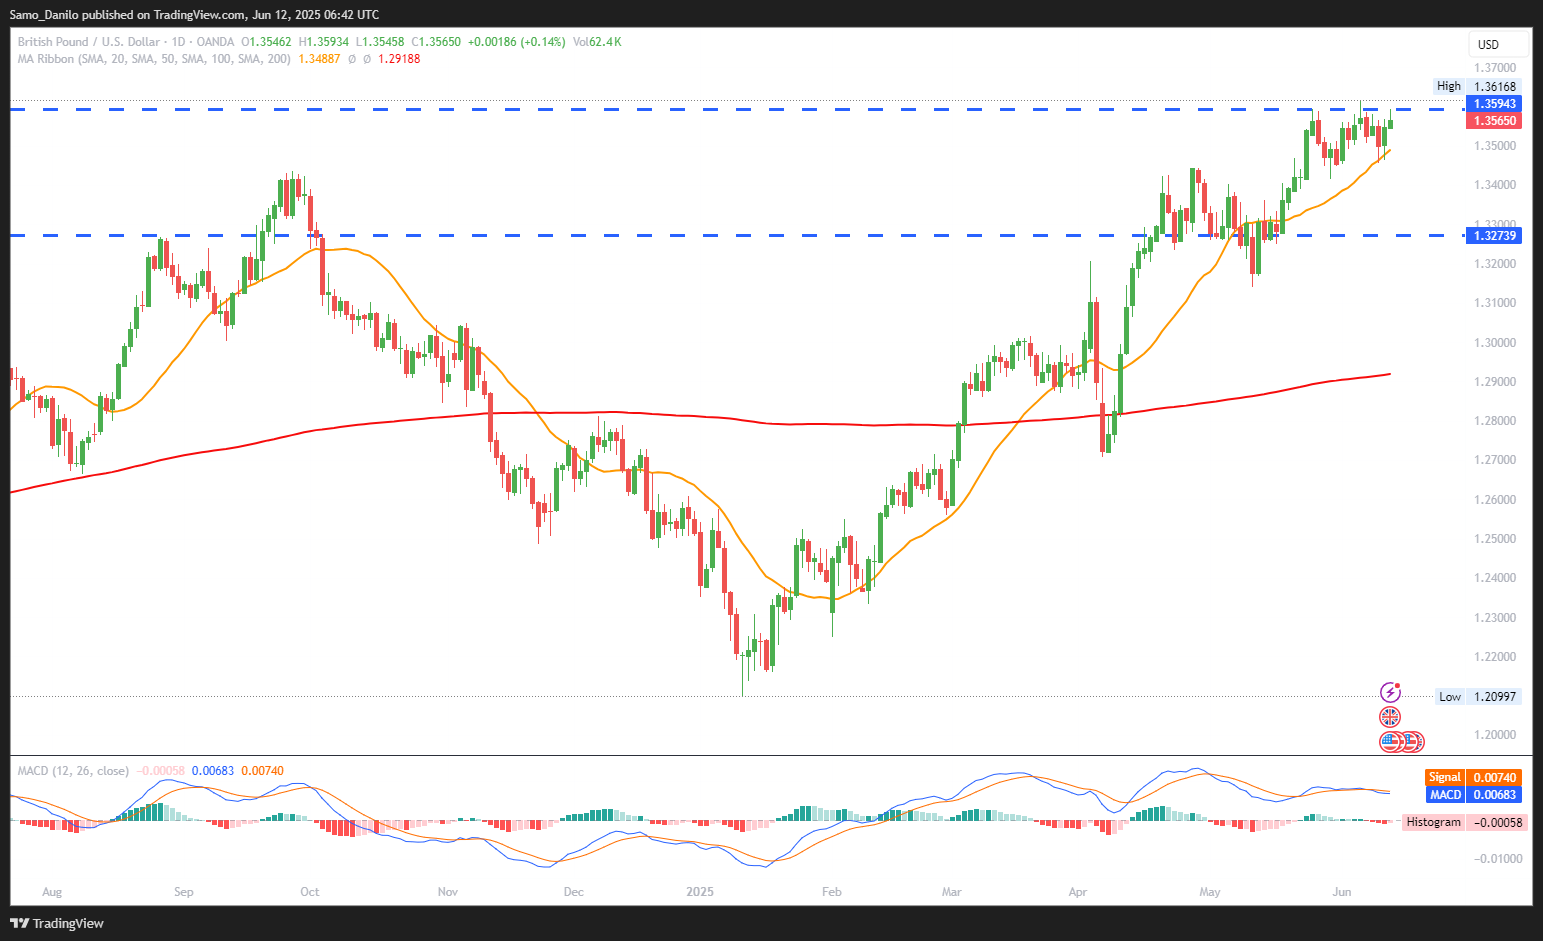Click the 2025 label on the time axis
This screenshot has width=1543, height=941.
[x=700, y=891]
